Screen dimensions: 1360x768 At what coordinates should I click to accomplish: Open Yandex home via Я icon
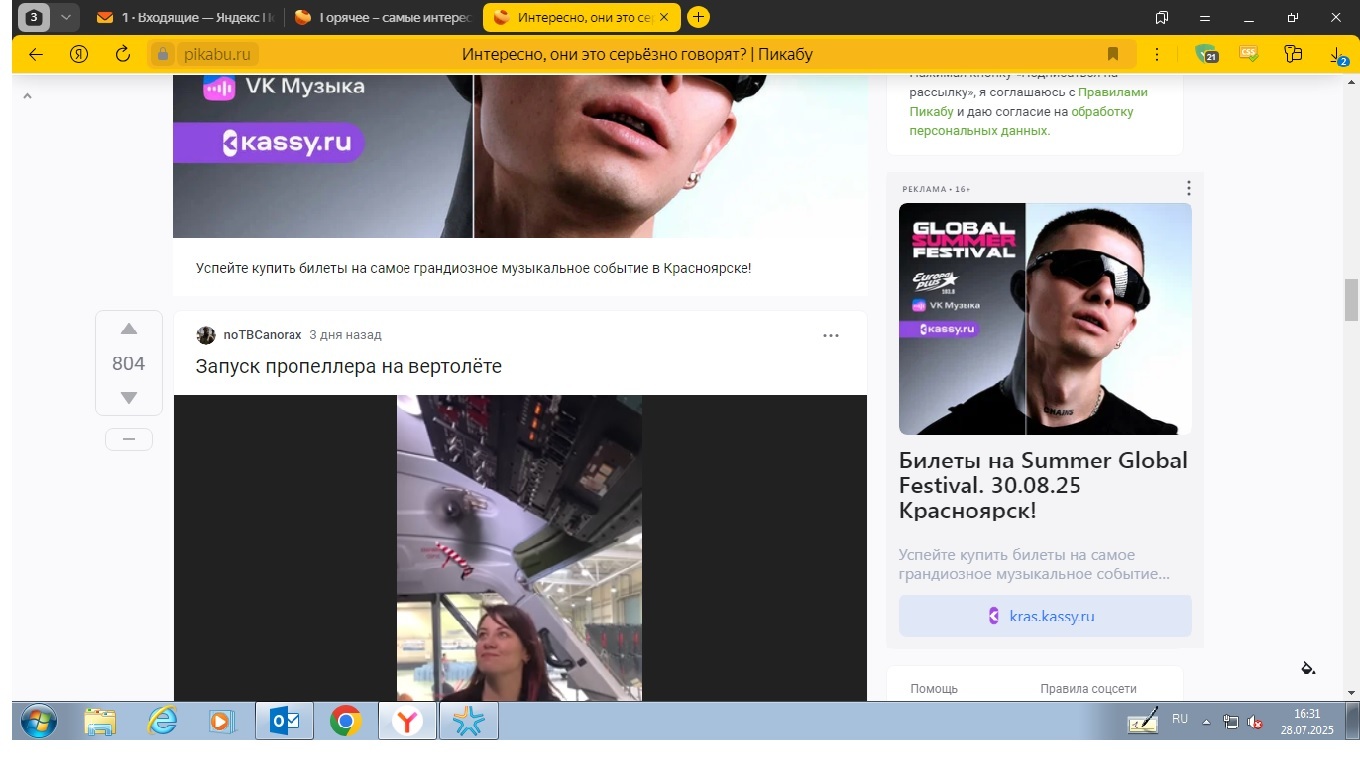coord(79,54)
